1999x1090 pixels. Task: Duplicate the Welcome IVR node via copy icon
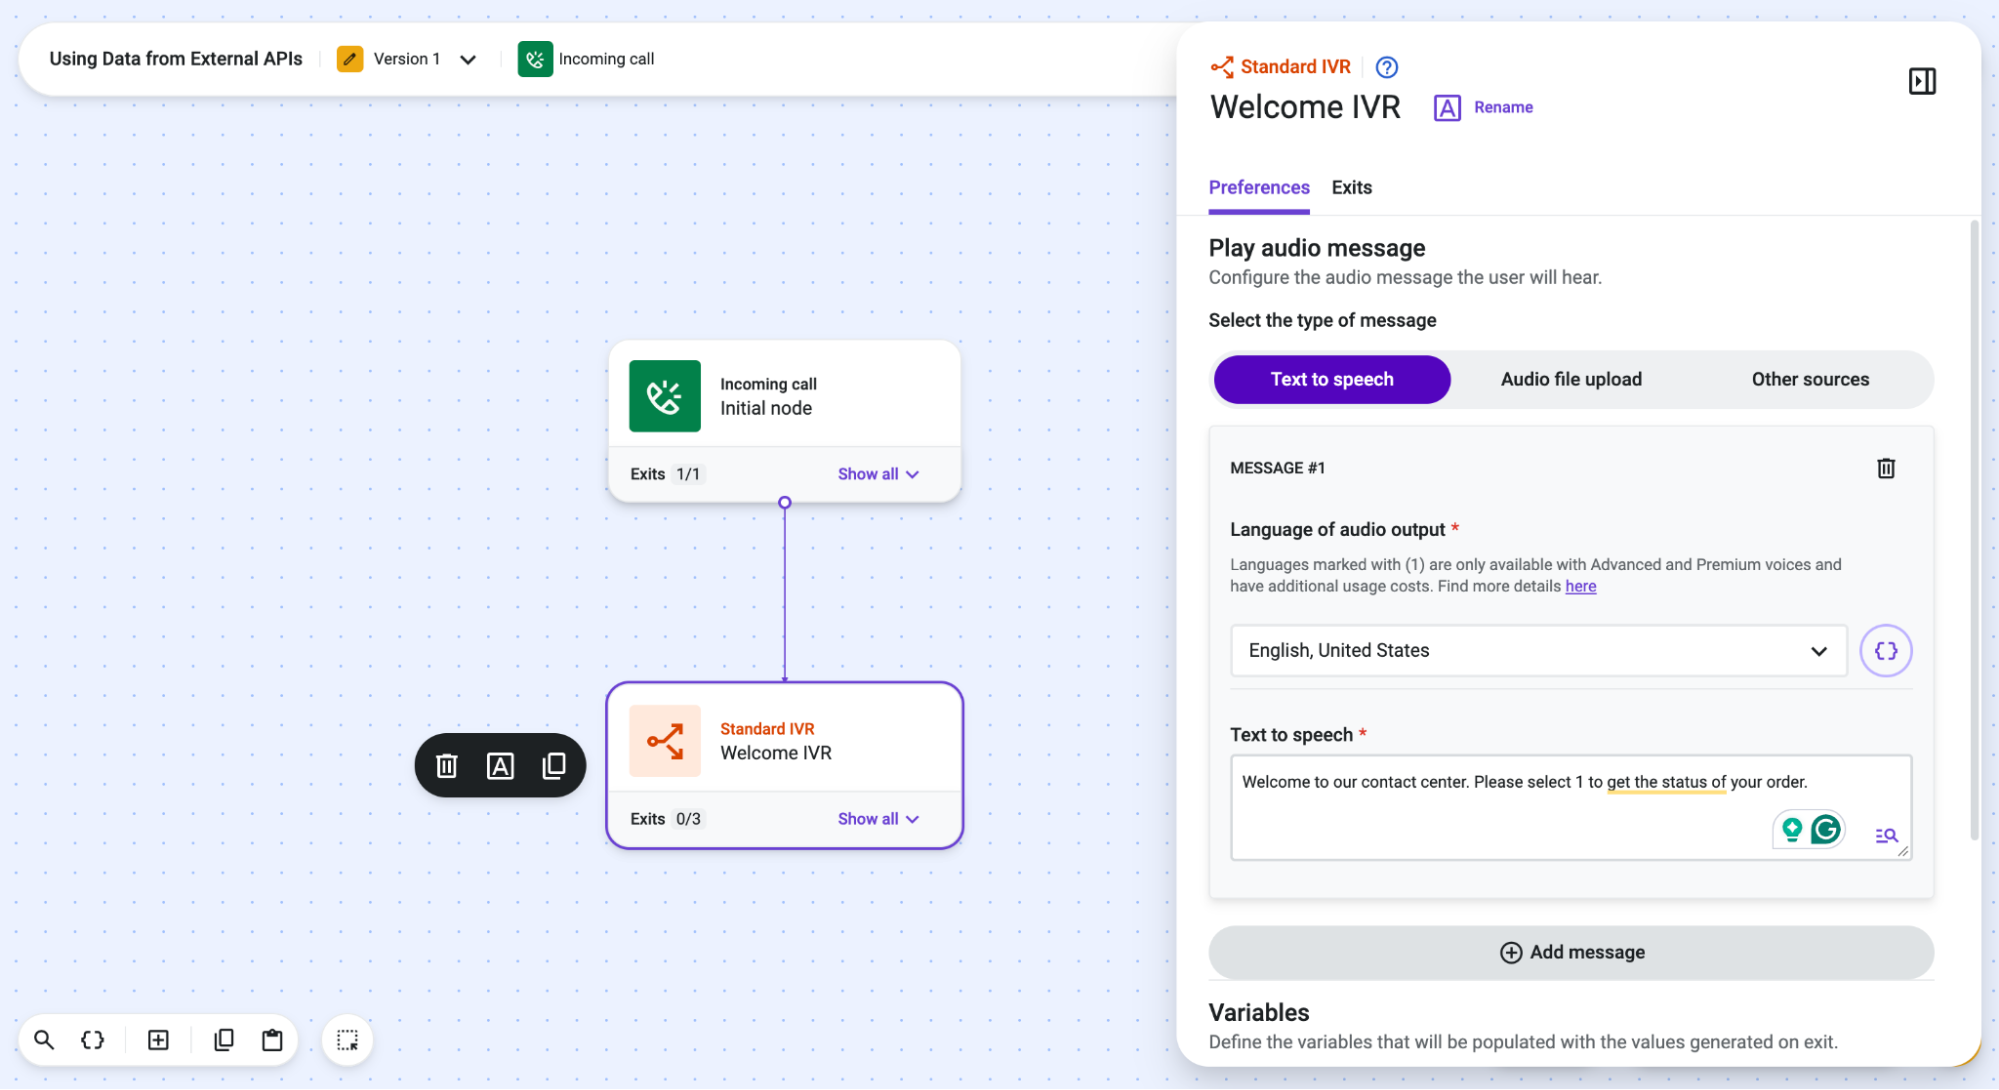click(x=554, y=766)
